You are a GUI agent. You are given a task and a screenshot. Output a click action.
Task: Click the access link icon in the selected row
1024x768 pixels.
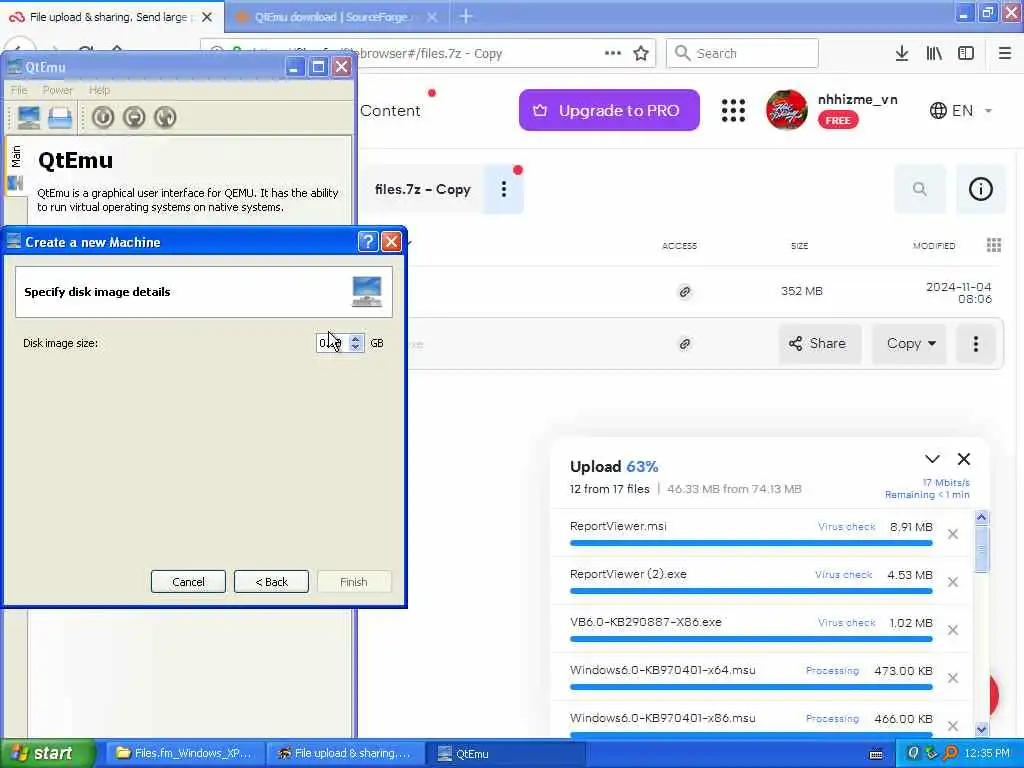pyautogui.click(x=684, y=344)
